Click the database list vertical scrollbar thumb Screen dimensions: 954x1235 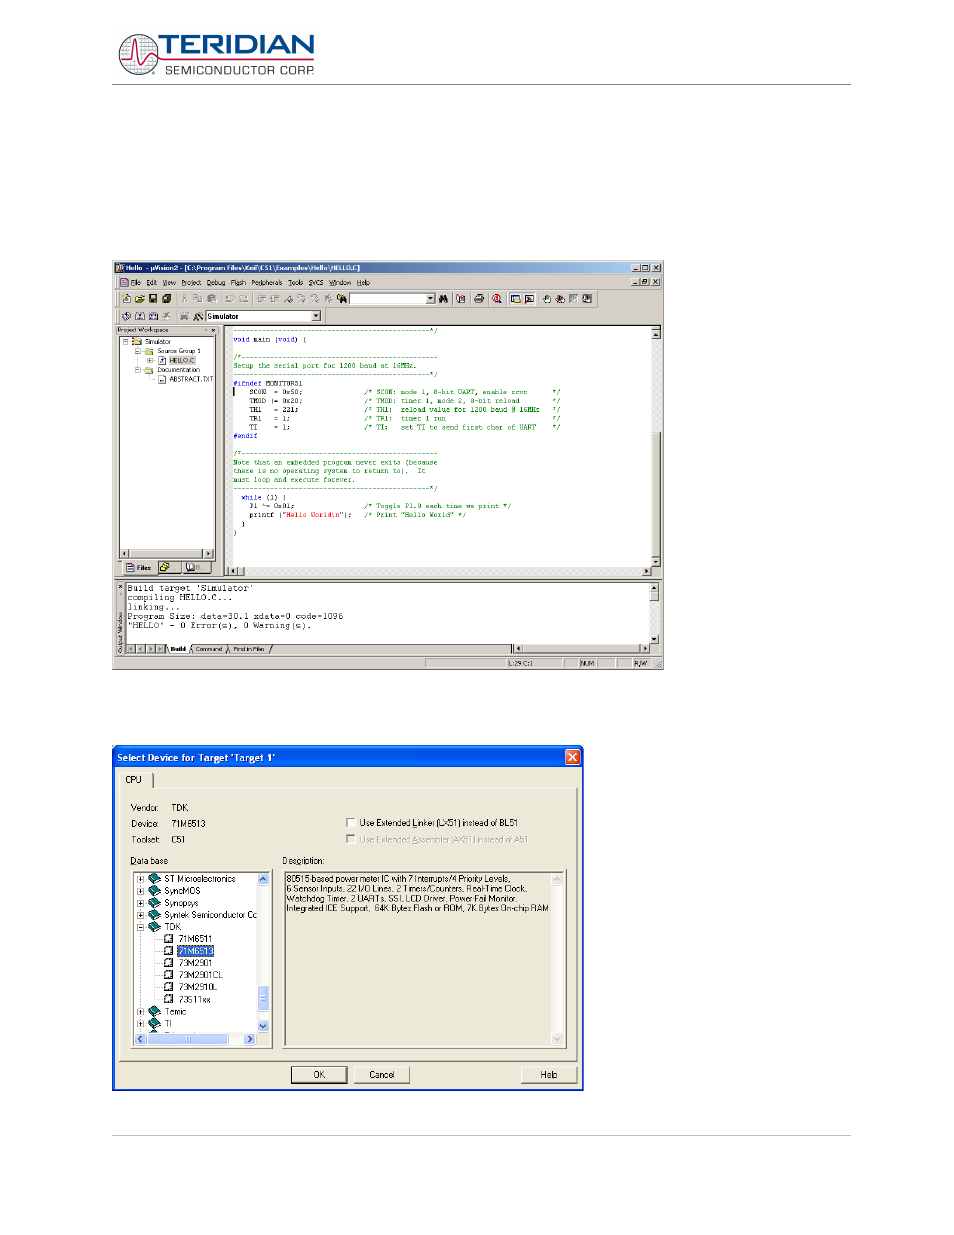point(264,998)
